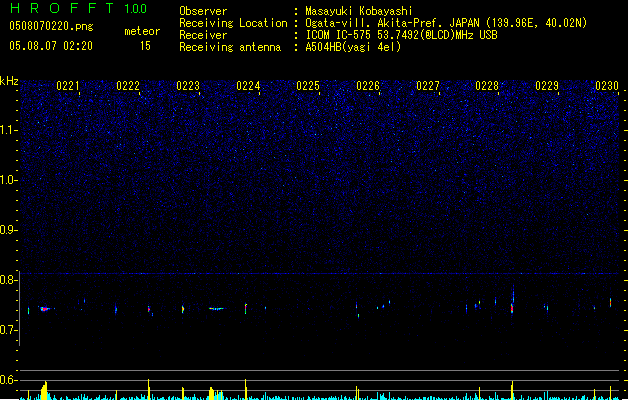Click the 0224 time marker
This screenshot has width=629, height=400.
(x=248, y=86)
